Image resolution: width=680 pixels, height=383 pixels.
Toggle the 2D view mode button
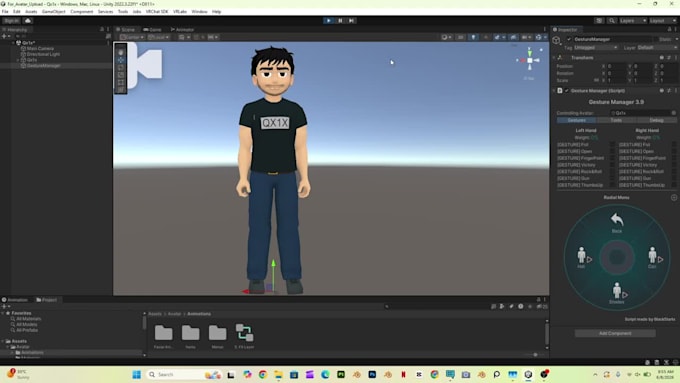click(461, 37)
